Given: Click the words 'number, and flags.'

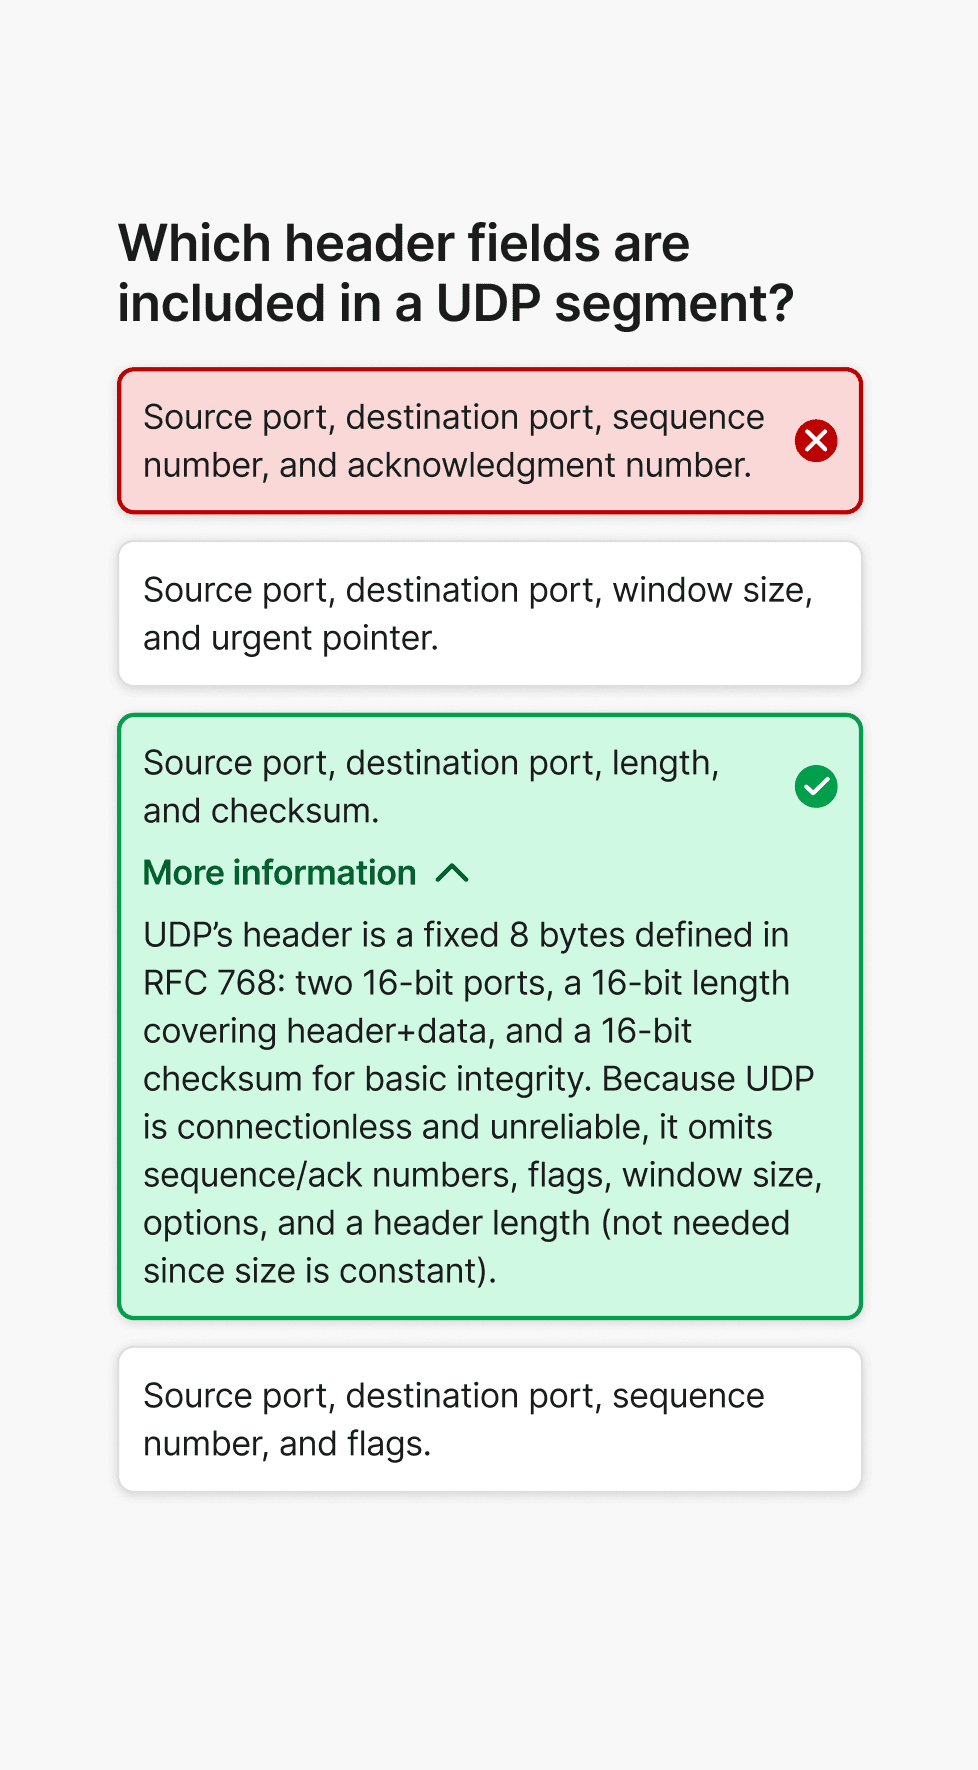Looking at the screenshot, I should click(287, 1444).
